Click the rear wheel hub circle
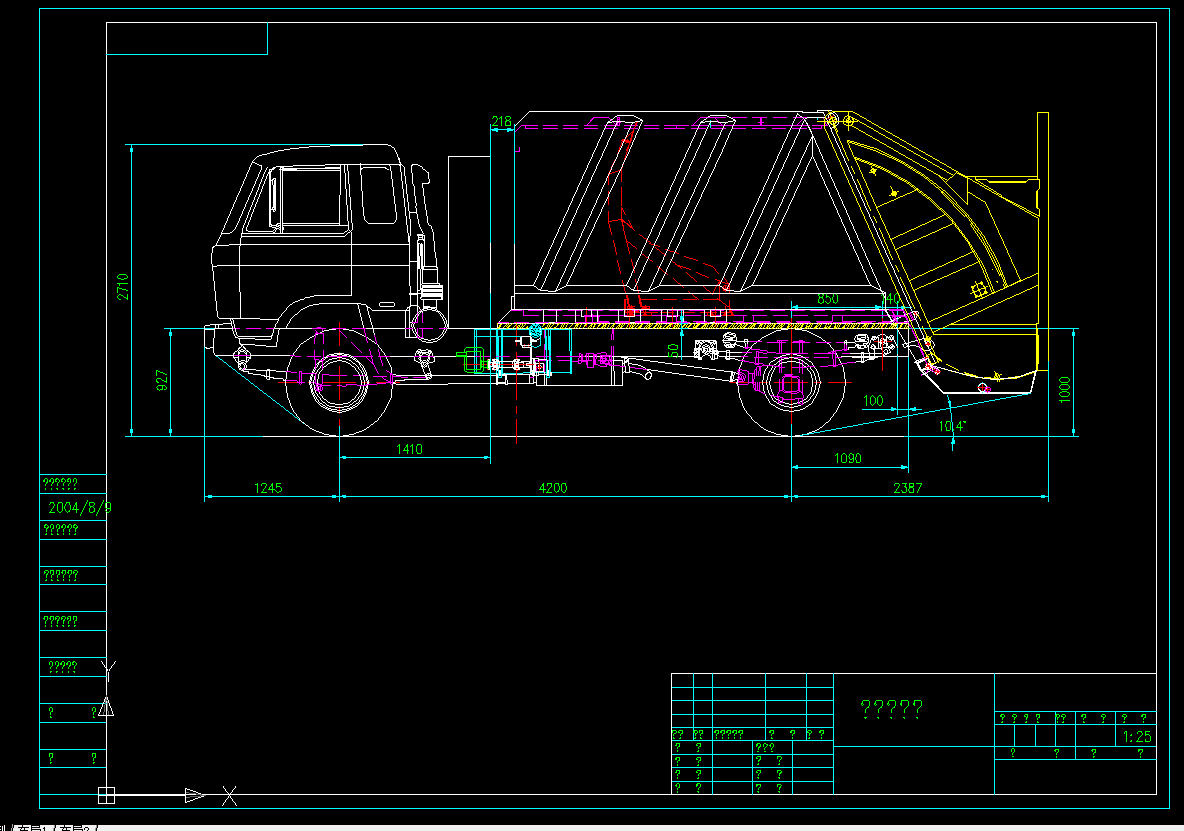Screen dimensions: 1184x831 click(x=790, y=383)
